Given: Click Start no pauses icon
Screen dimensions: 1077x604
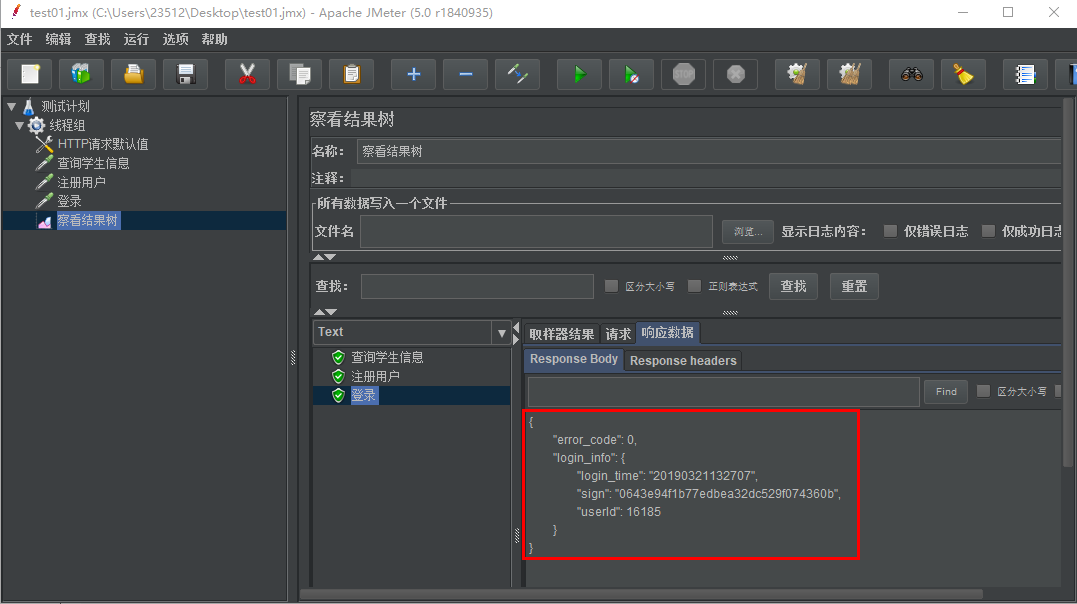Looking at the screenshot, I should (x=631, y=74).
